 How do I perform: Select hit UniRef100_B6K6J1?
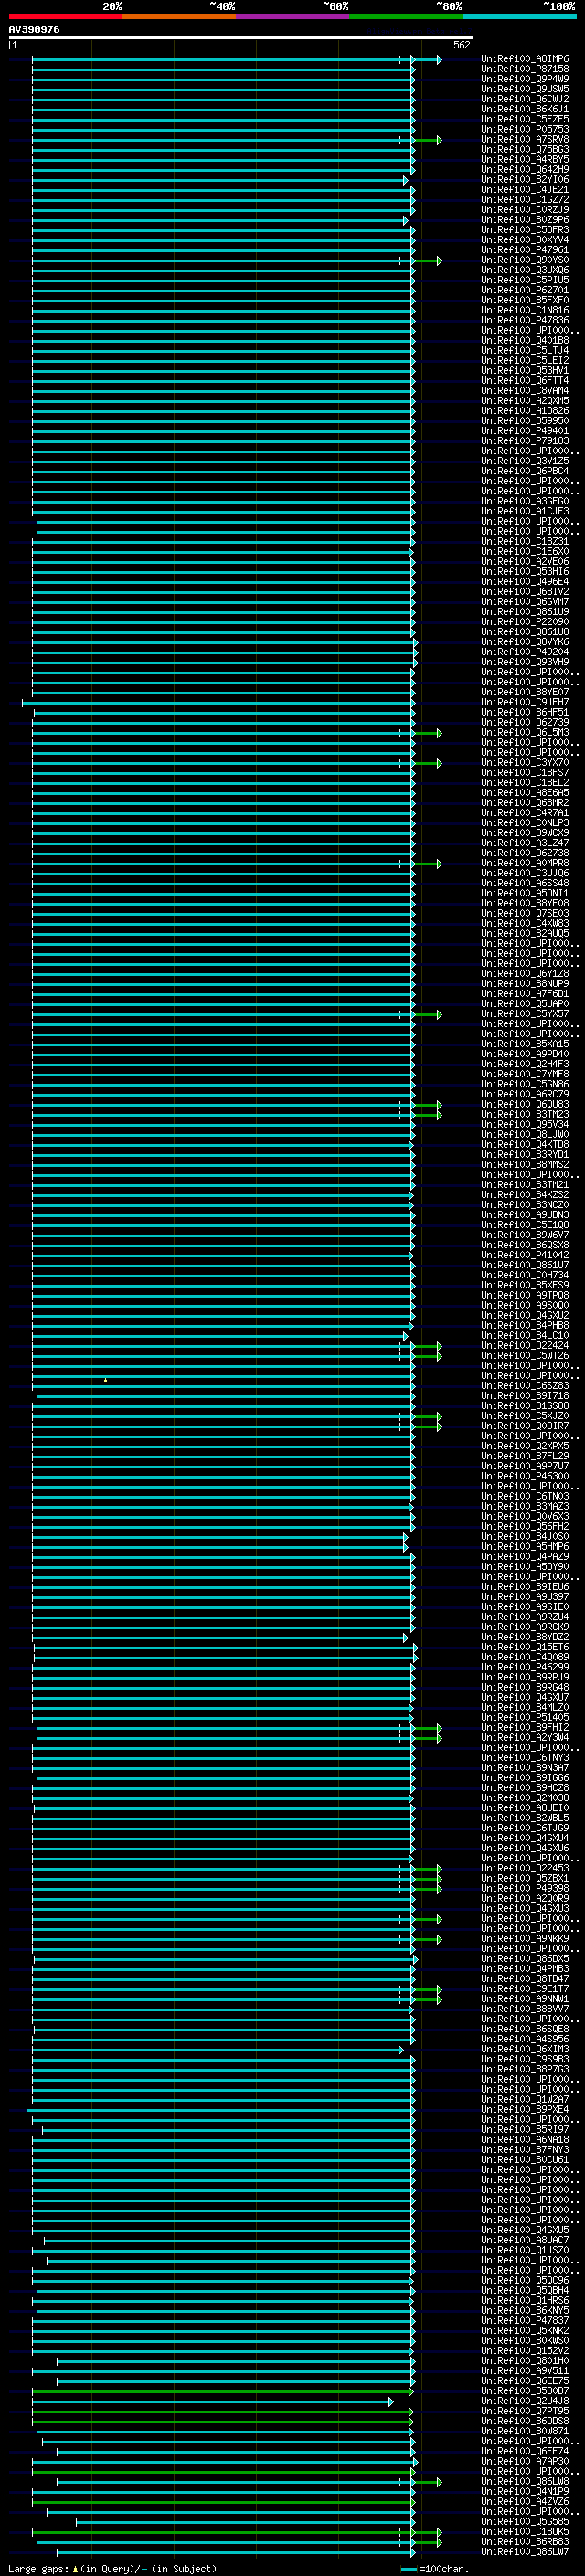(525, 109)
